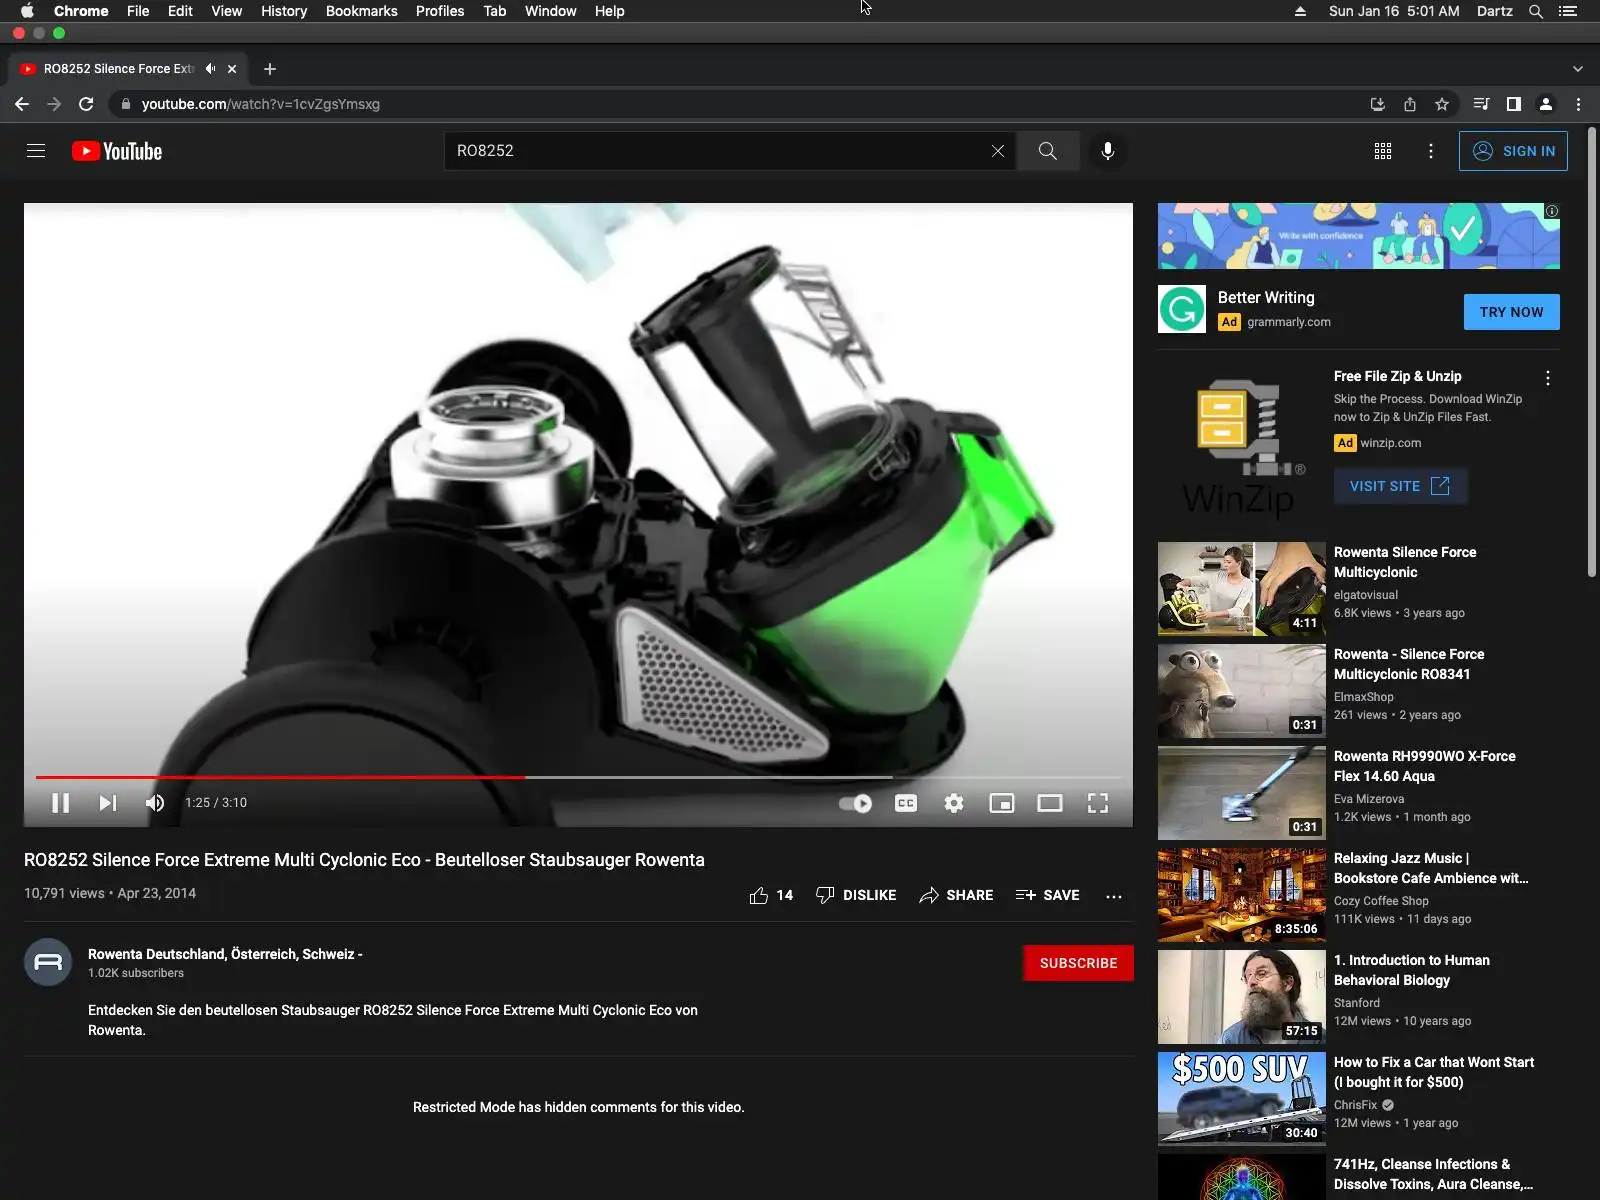
Task: Open the Rowenta channel avatar
Action: point(48,962)
